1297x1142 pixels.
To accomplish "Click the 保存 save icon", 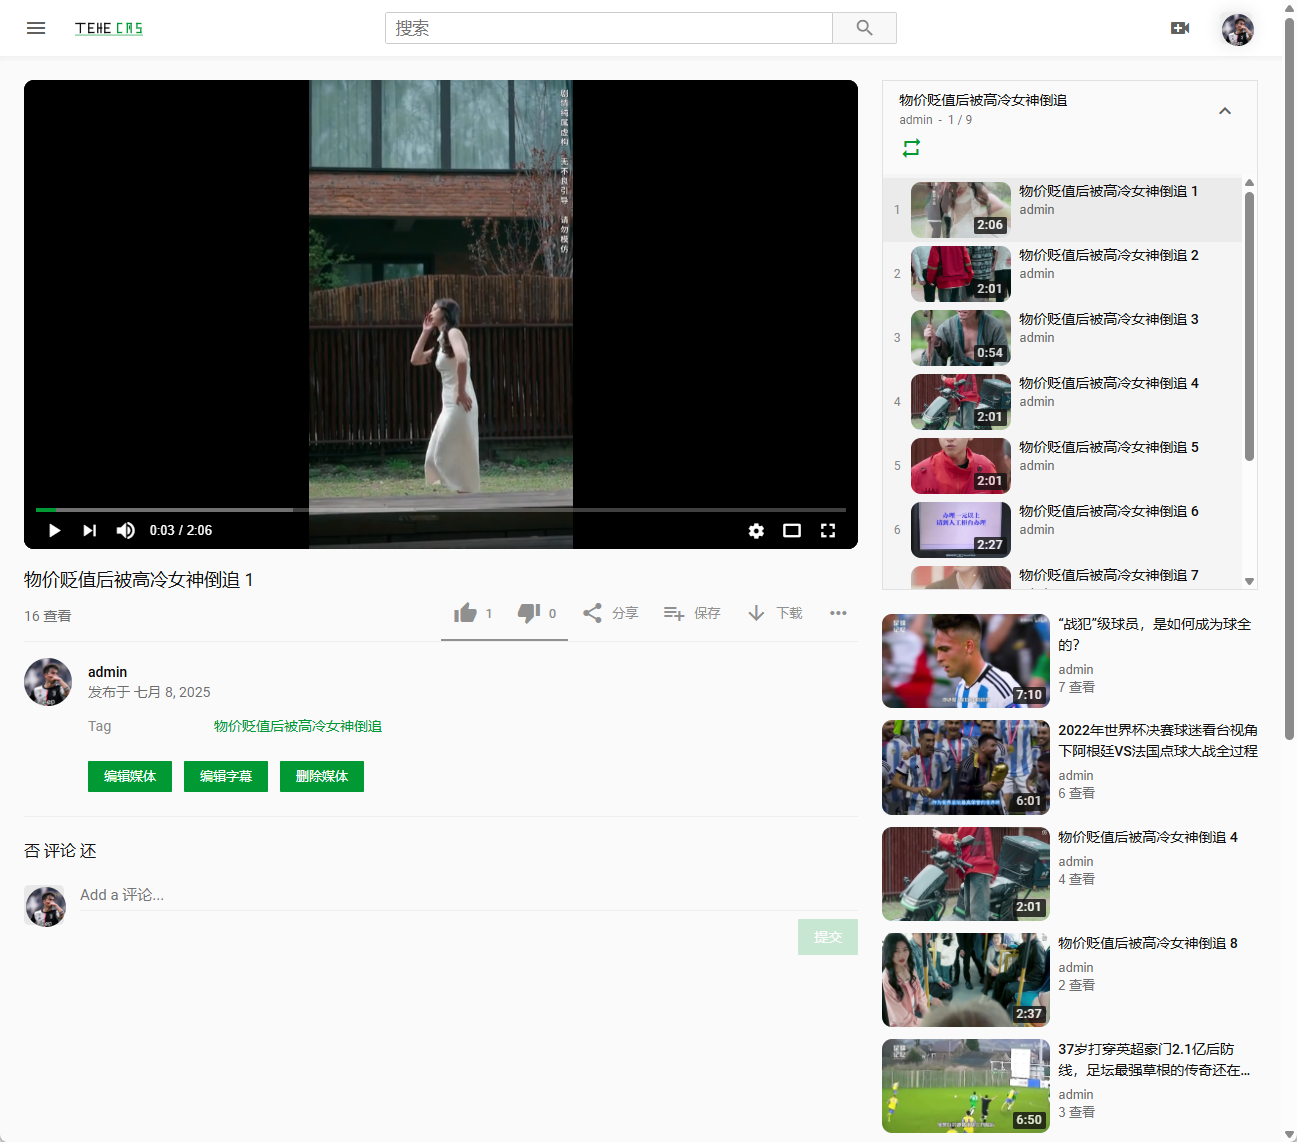I will (x=674, y=612).
